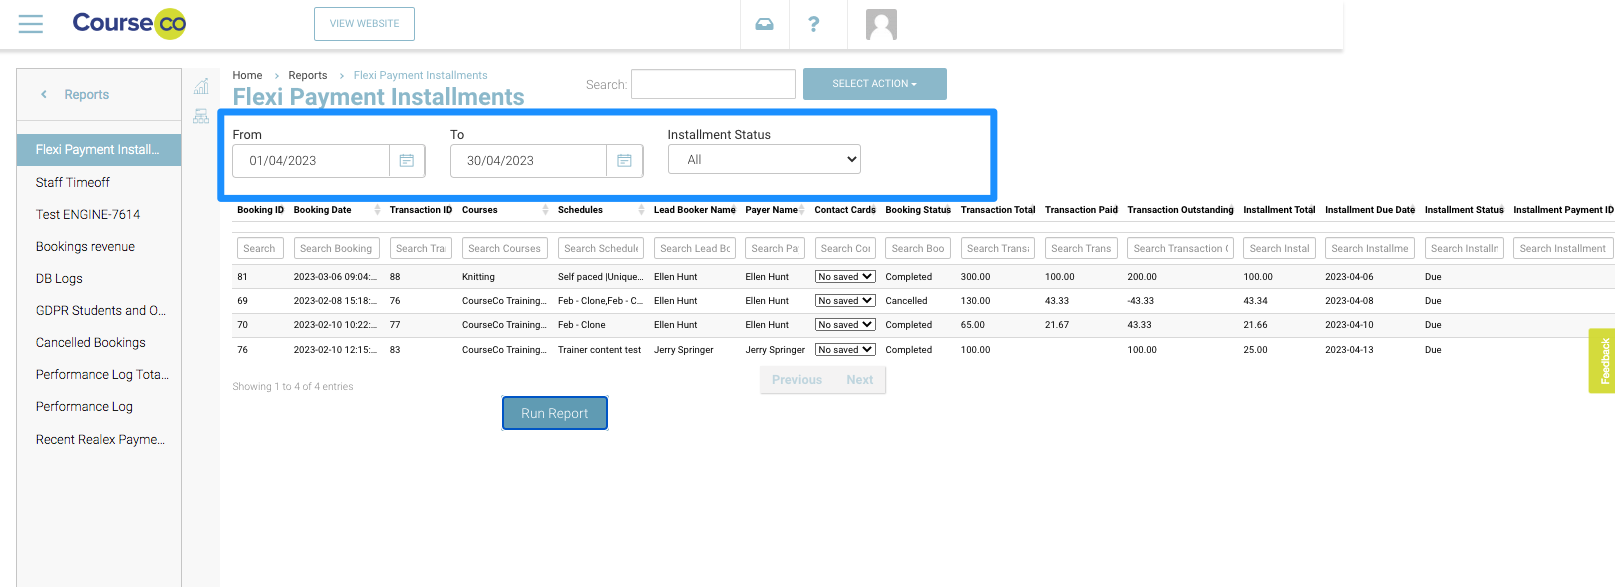Click the View Website button
1615x587 pixels.
tap(364, 24)
